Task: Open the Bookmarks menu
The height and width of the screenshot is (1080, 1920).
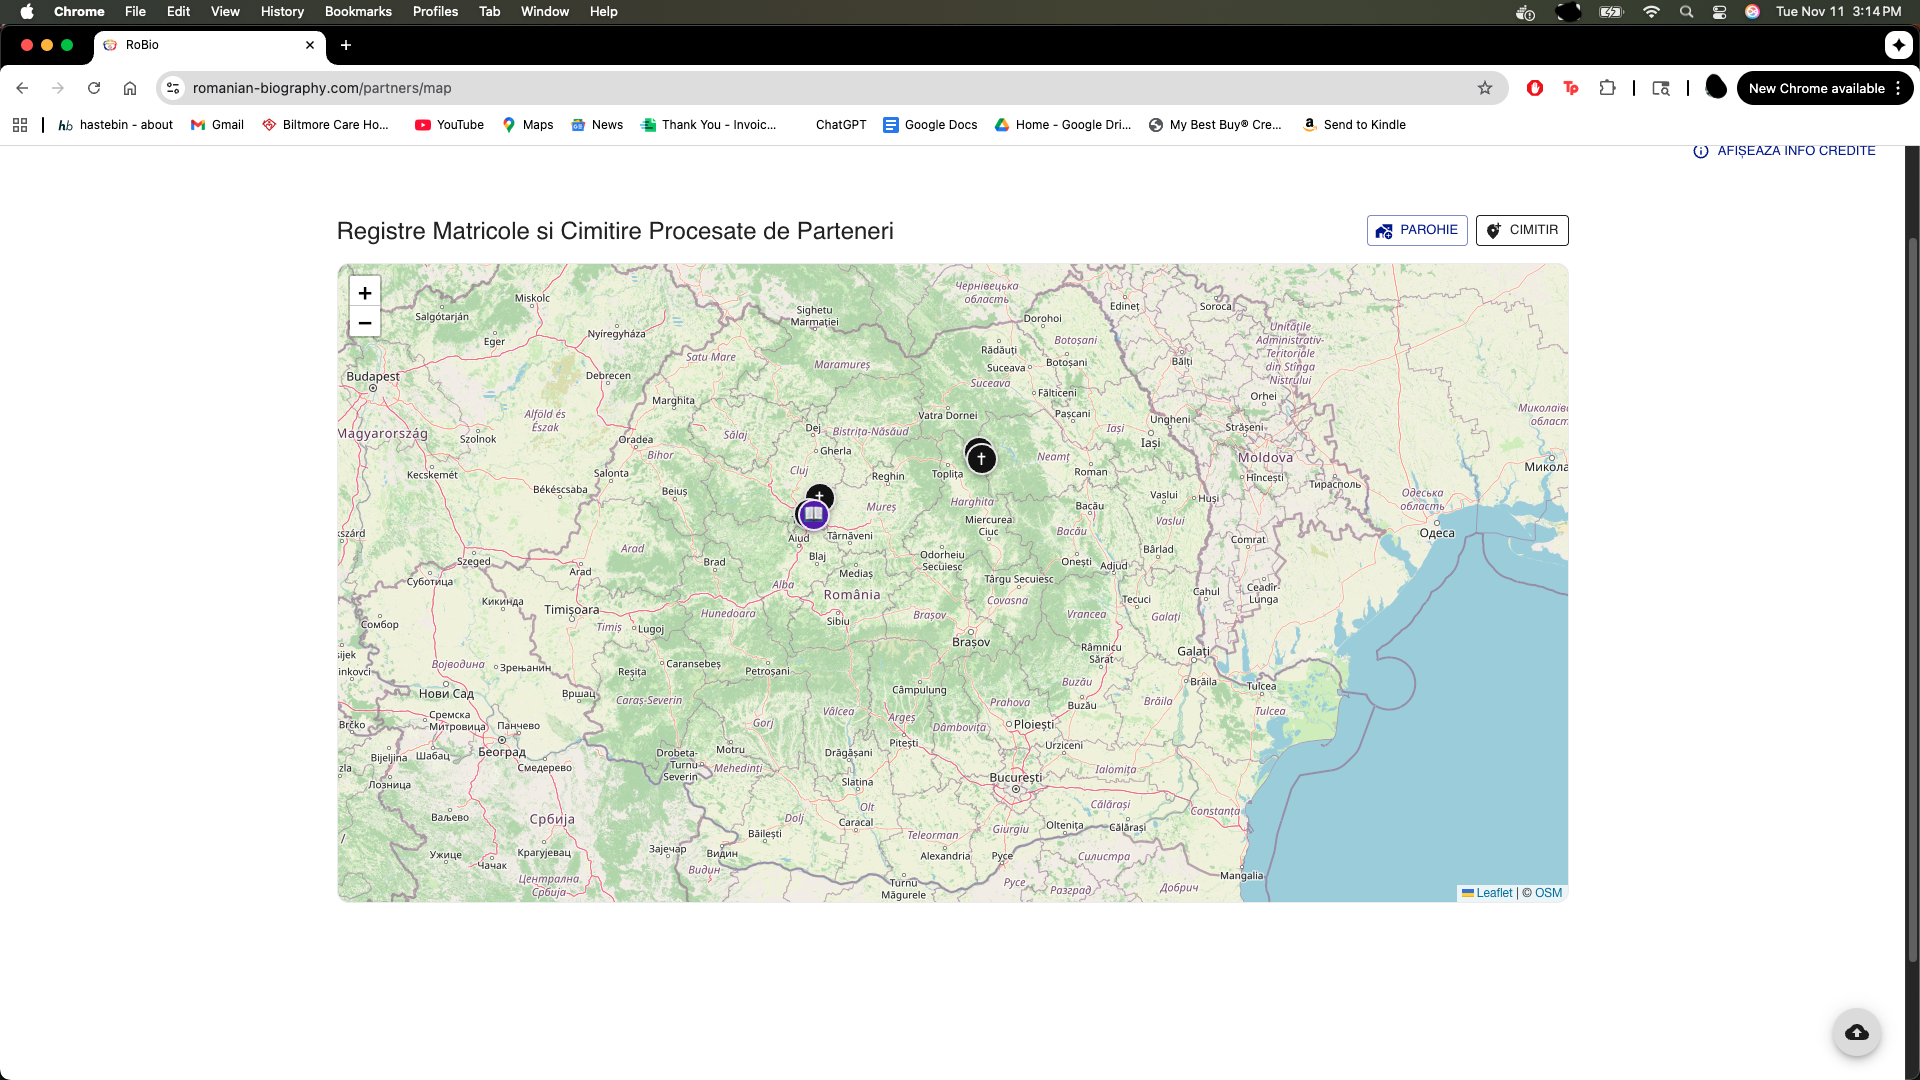Action: [358, 12]
